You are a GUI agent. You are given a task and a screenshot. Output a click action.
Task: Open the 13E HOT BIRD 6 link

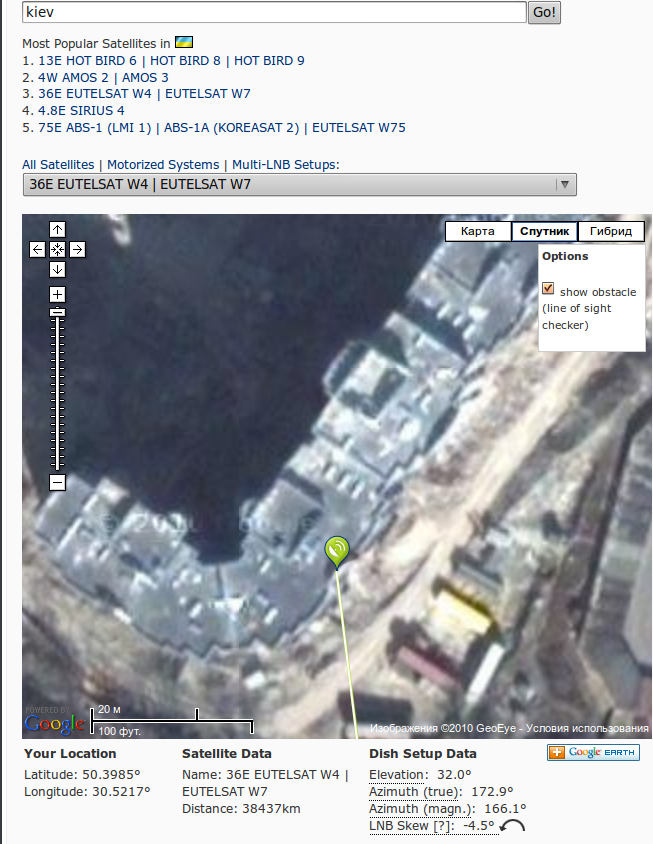point(87,61)
